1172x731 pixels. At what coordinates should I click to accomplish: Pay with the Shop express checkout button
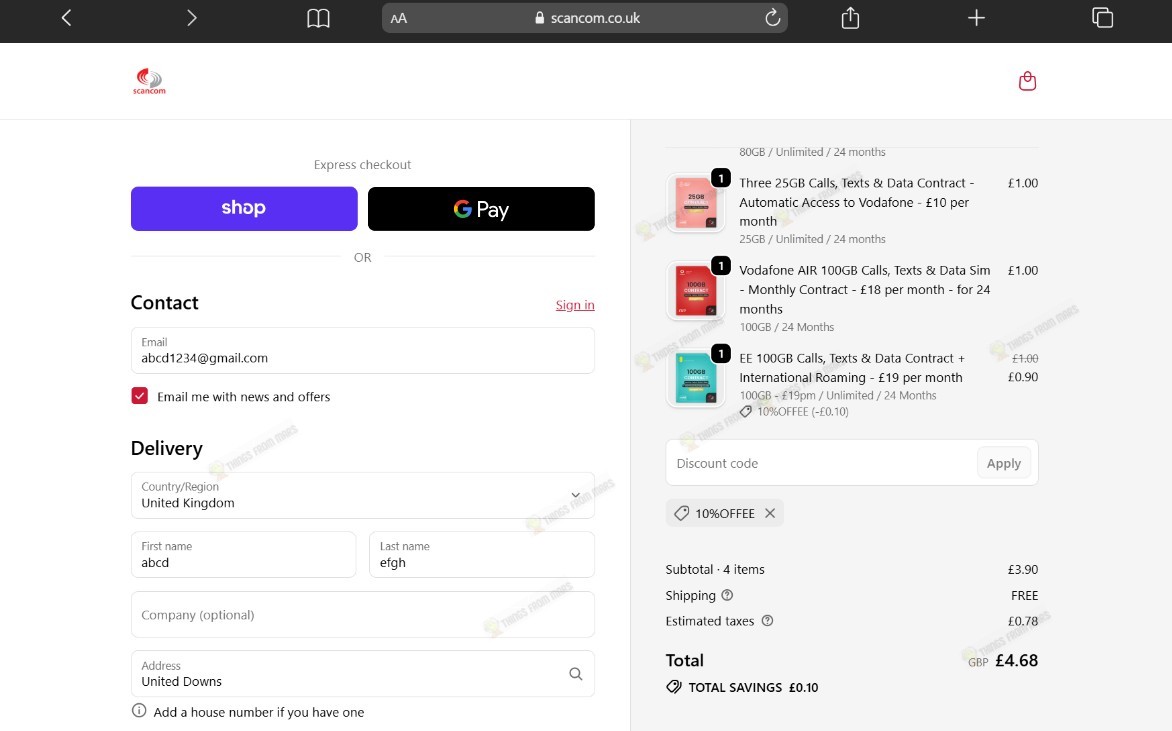pos(244,209)
